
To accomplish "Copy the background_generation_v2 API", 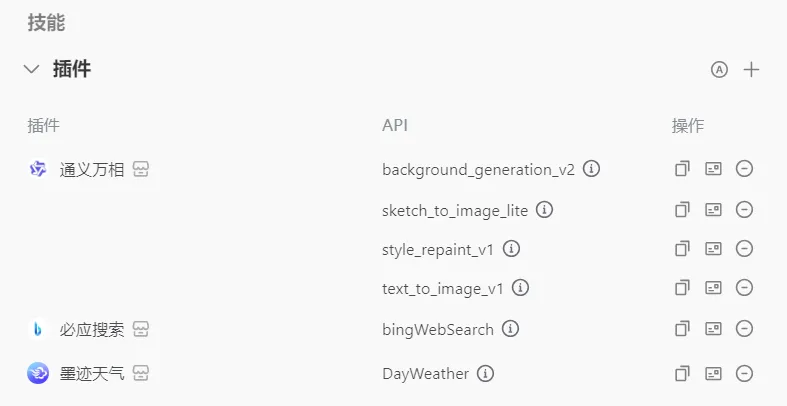I will click(x=682, y=169).
